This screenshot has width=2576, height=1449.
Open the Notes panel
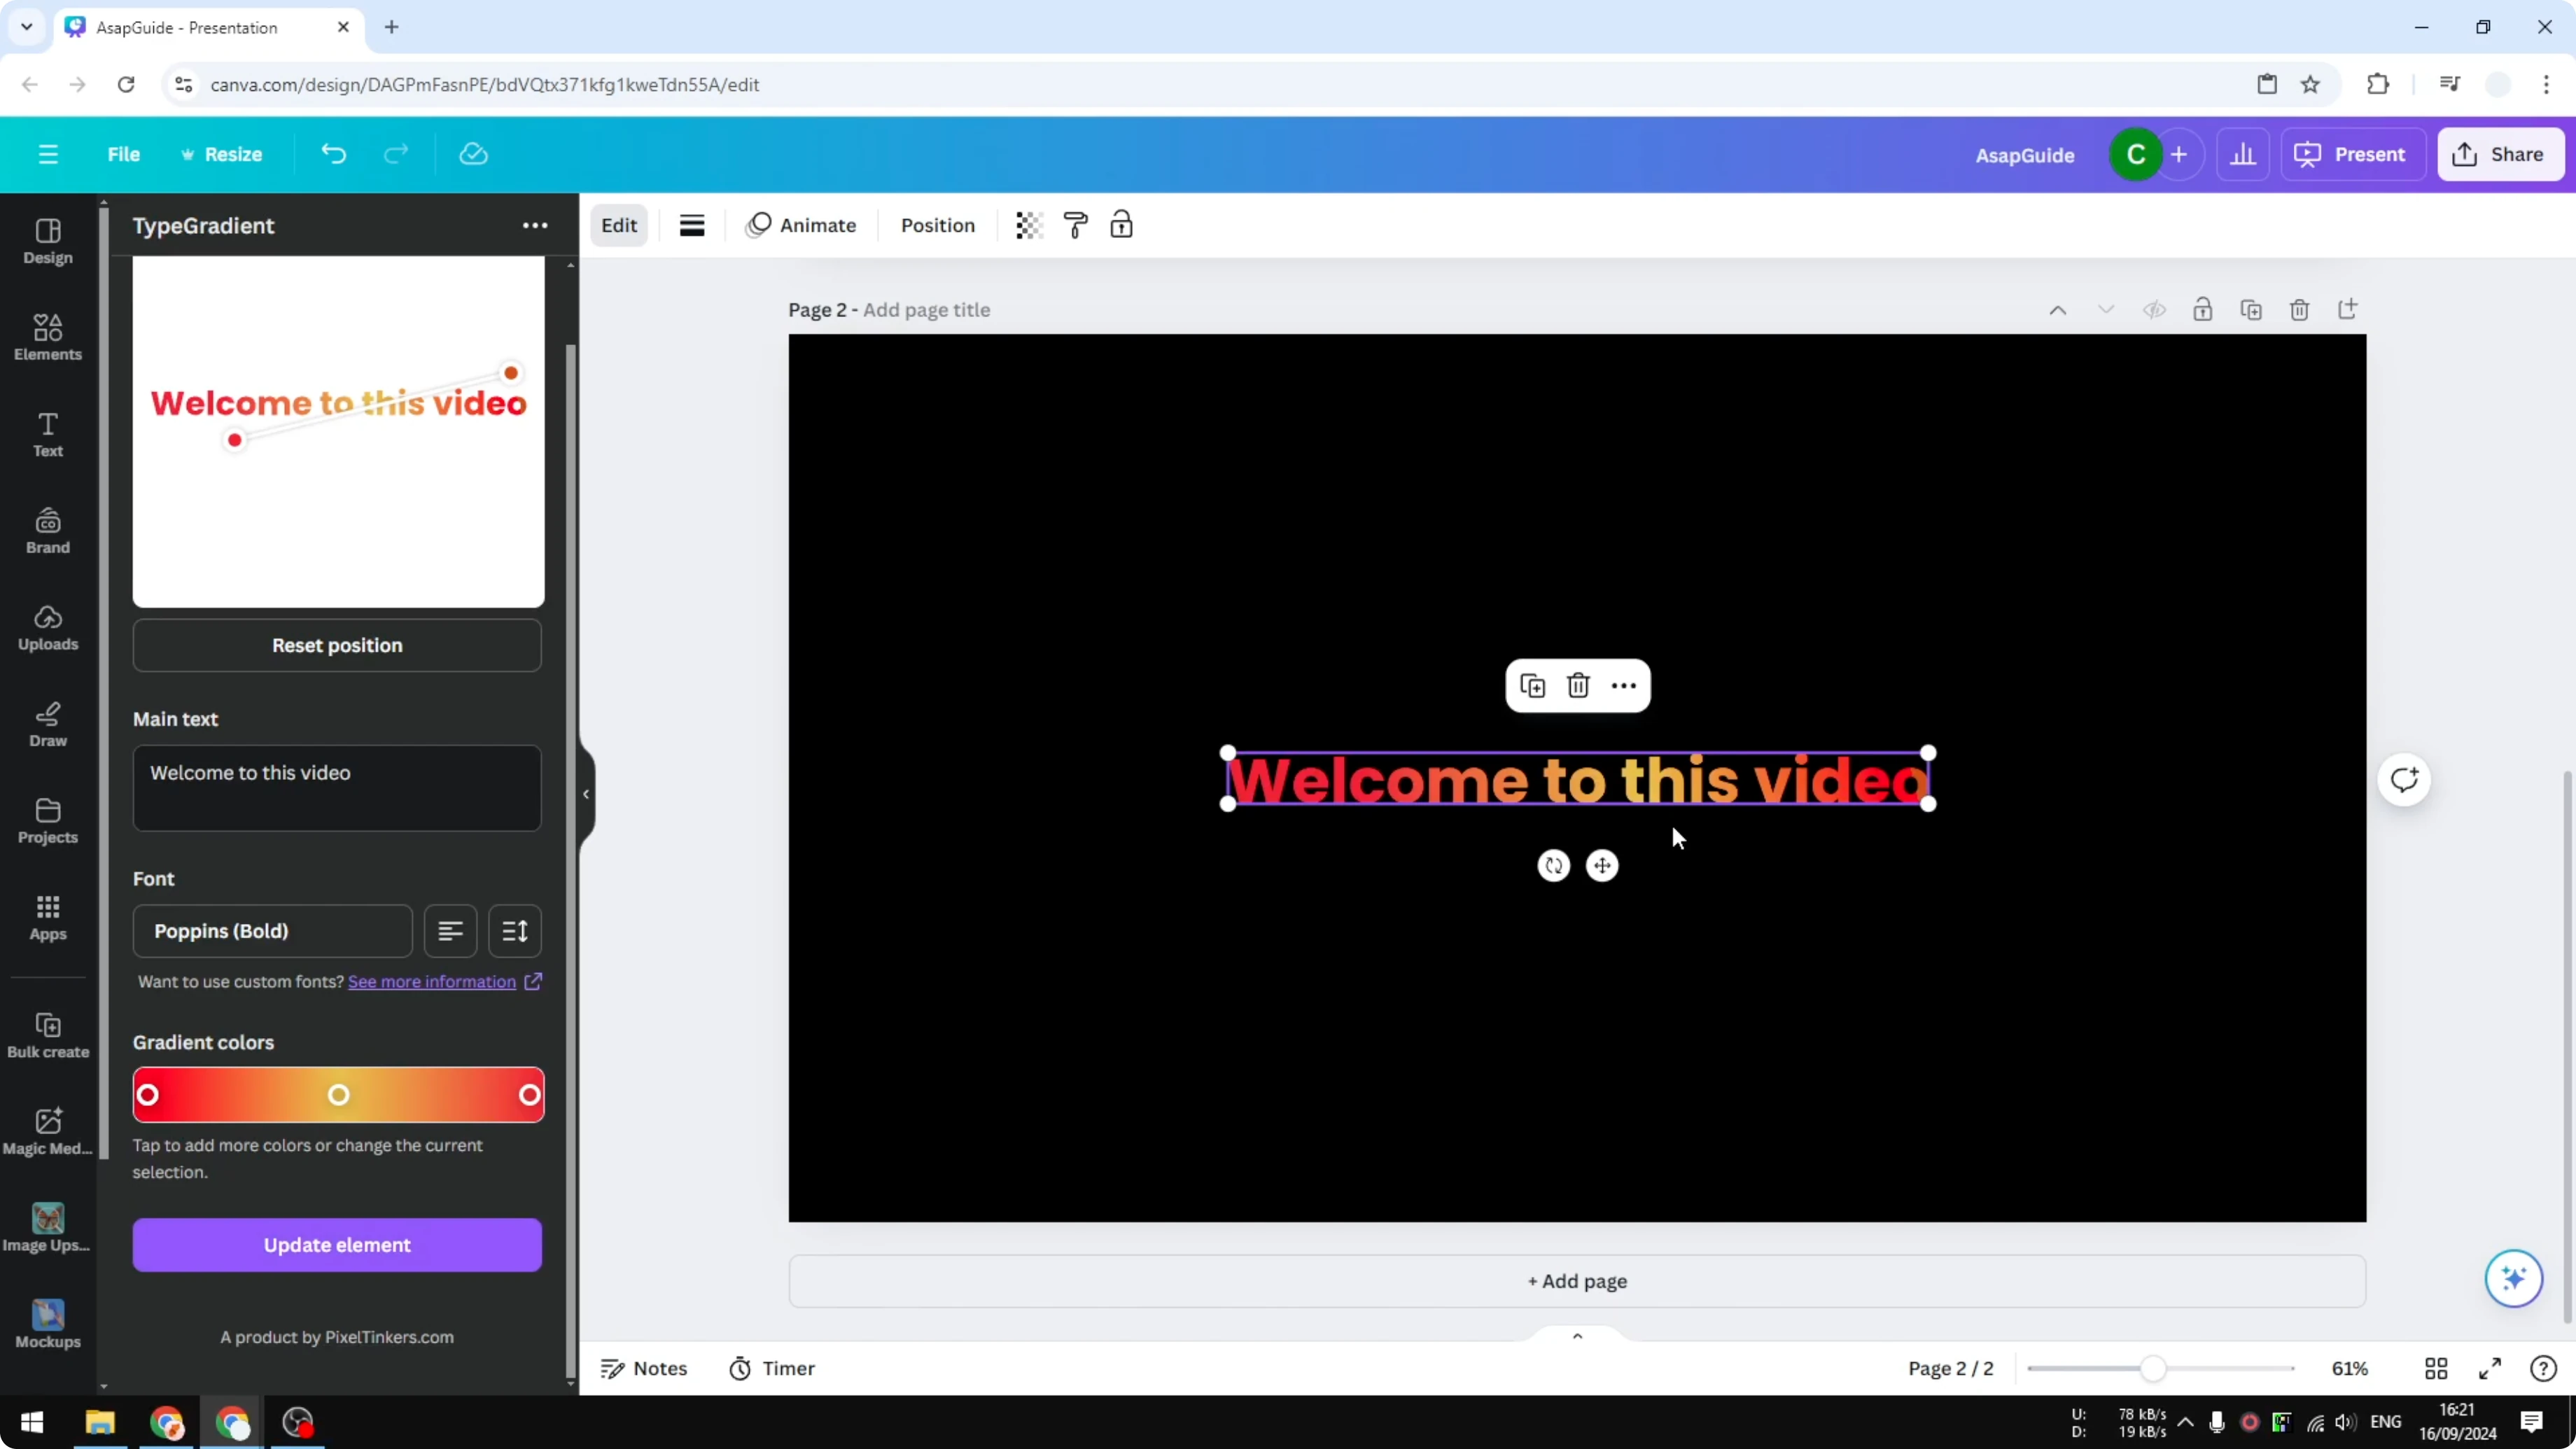click(x=644, y=1369)
